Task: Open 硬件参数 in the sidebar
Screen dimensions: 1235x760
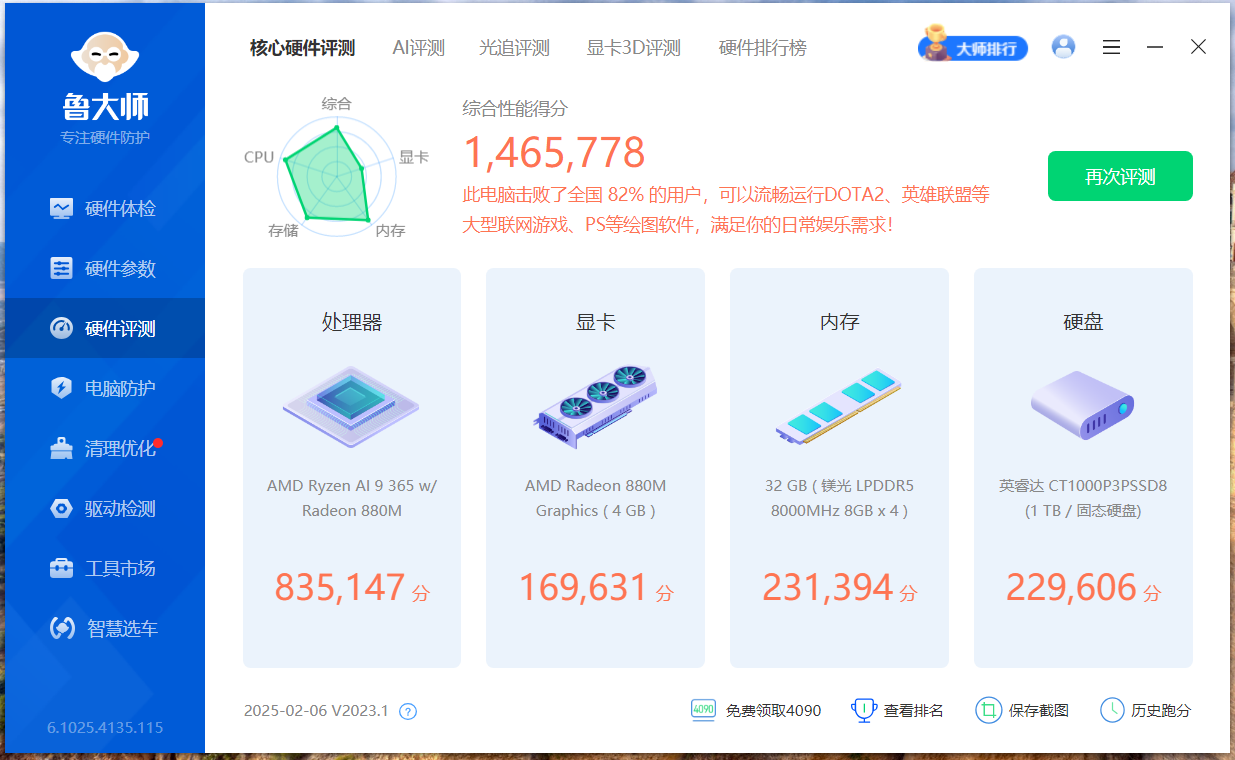Action: click(104, 268)
